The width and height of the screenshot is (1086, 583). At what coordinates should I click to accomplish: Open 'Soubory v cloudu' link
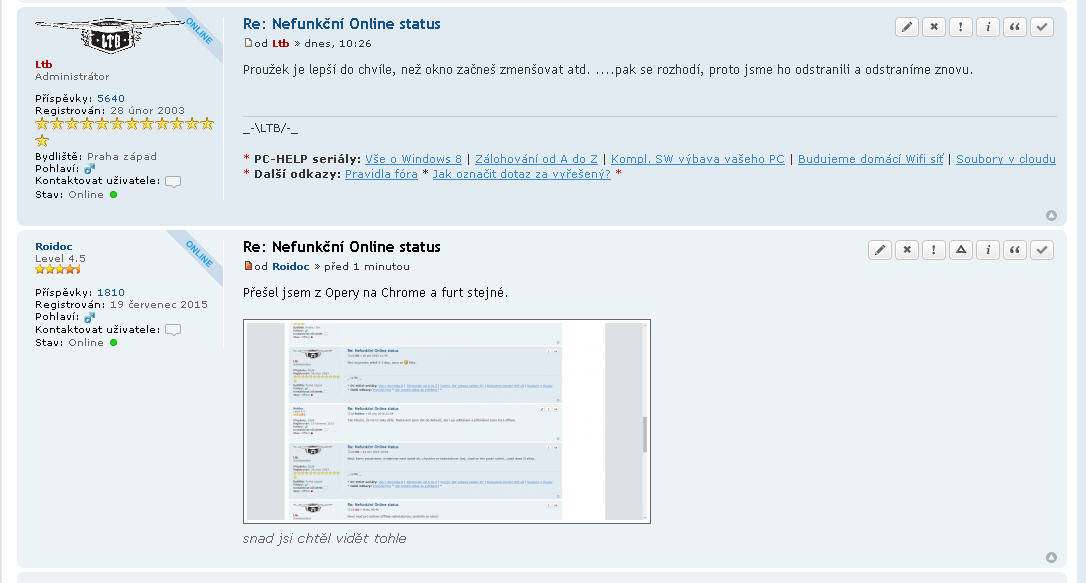point(1005,159)
